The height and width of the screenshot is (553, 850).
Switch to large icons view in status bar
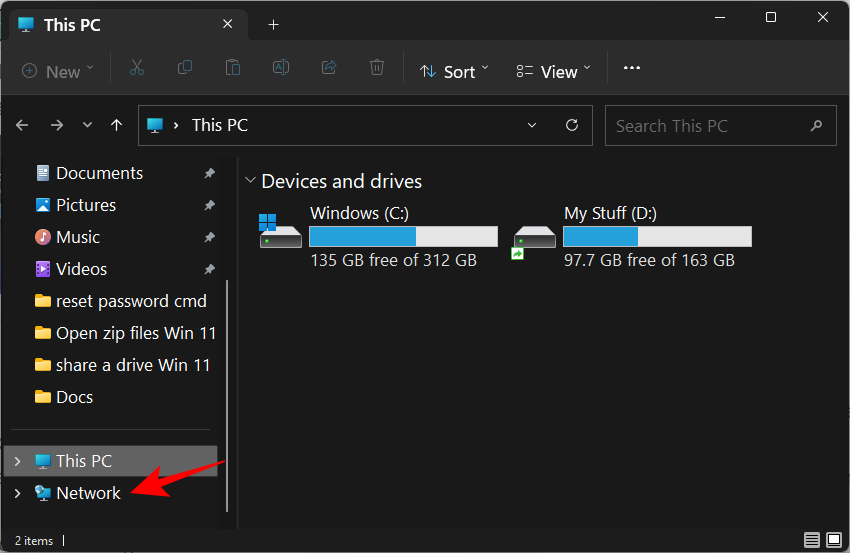[834, 540]
